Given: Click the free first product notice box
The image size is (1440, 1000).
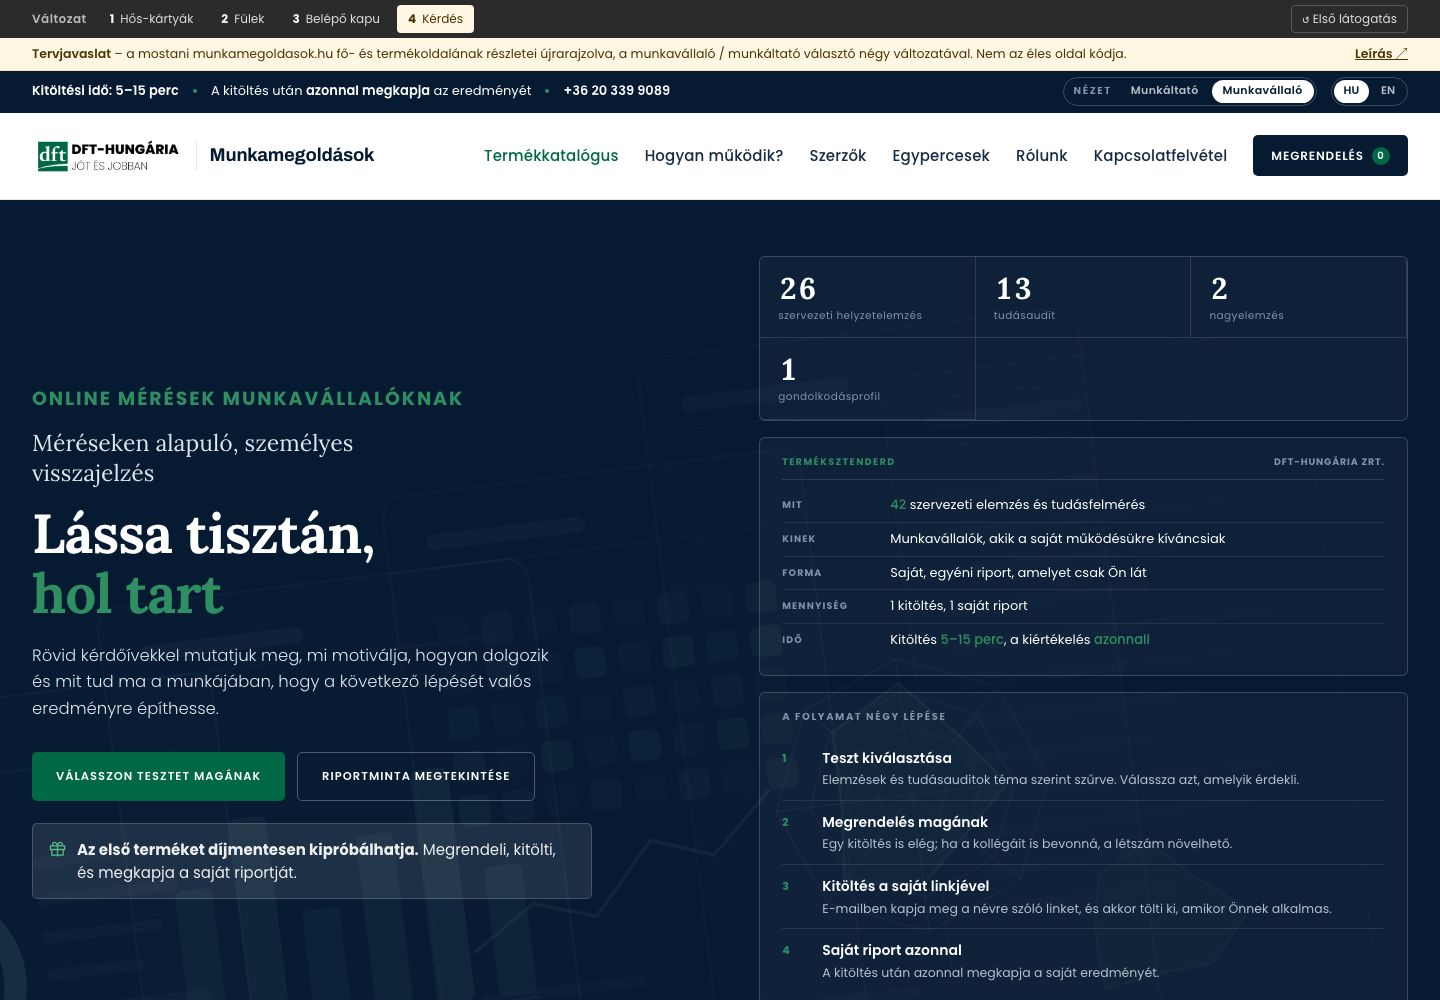Looking at the screenshot, I should pyautogui.click(x=312, y=861).
